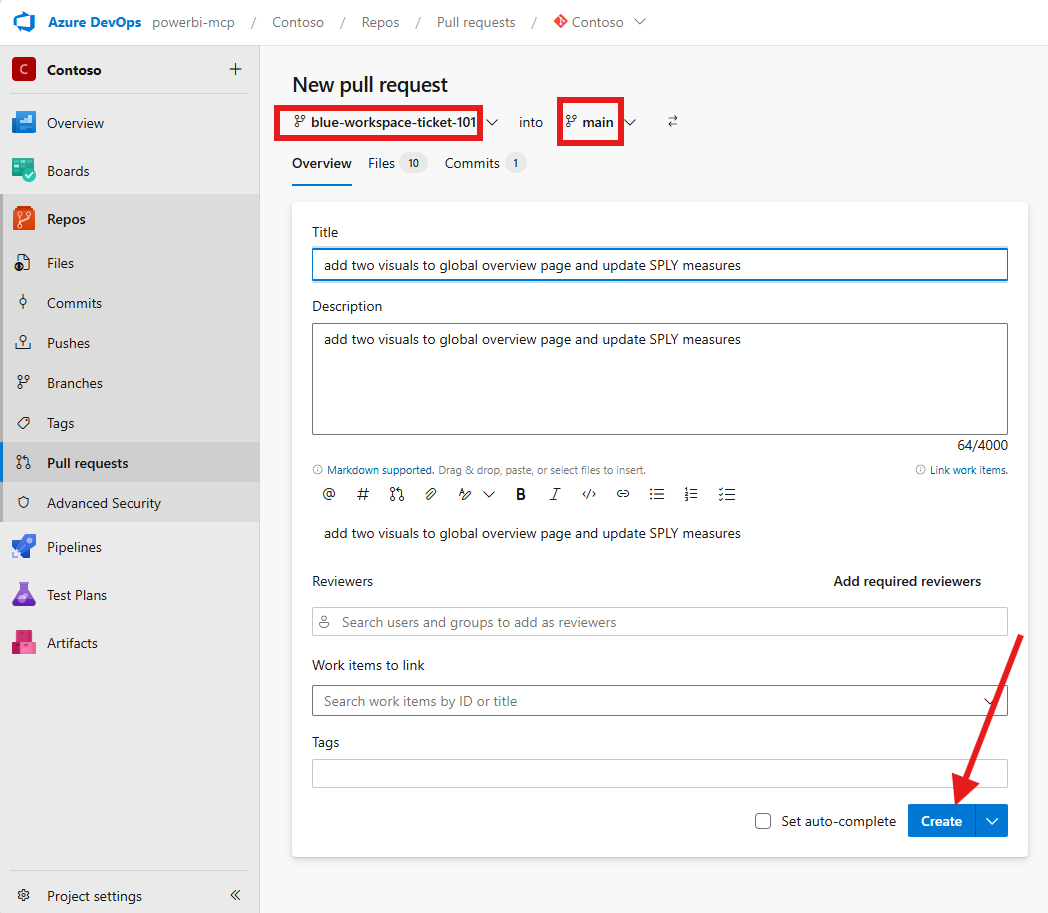1048x913 pixels.
Task: Add a new item with the plus icon
Action: [x=235, y=69]
